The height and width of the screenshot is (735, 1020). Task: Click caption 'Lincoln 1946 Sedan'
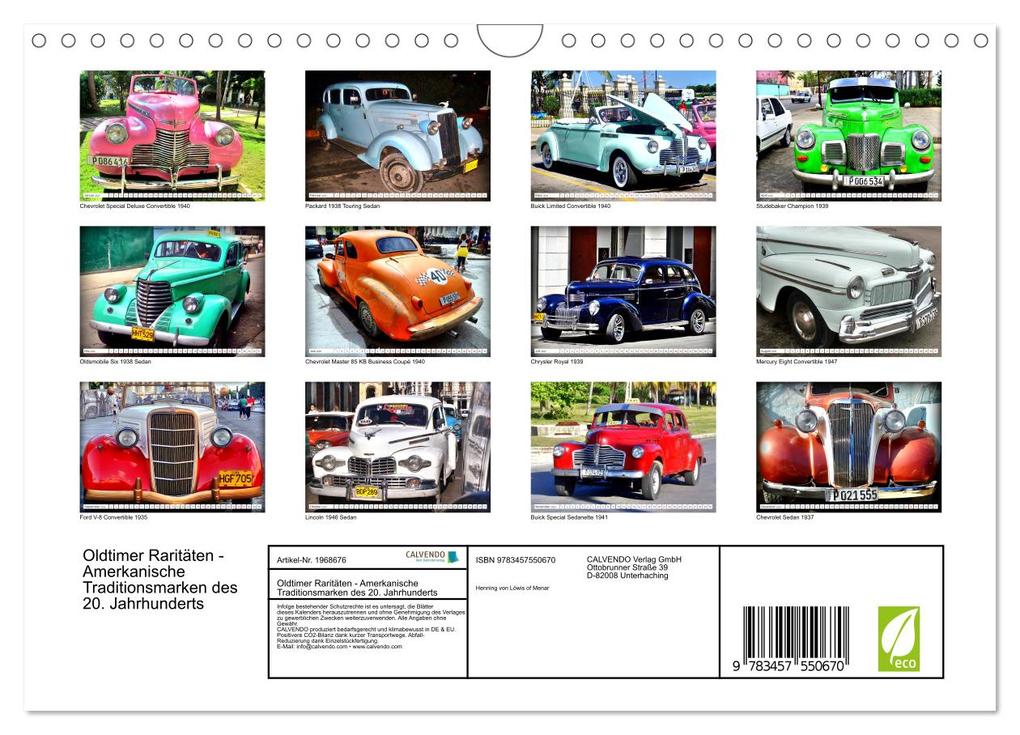coord(330,518)
